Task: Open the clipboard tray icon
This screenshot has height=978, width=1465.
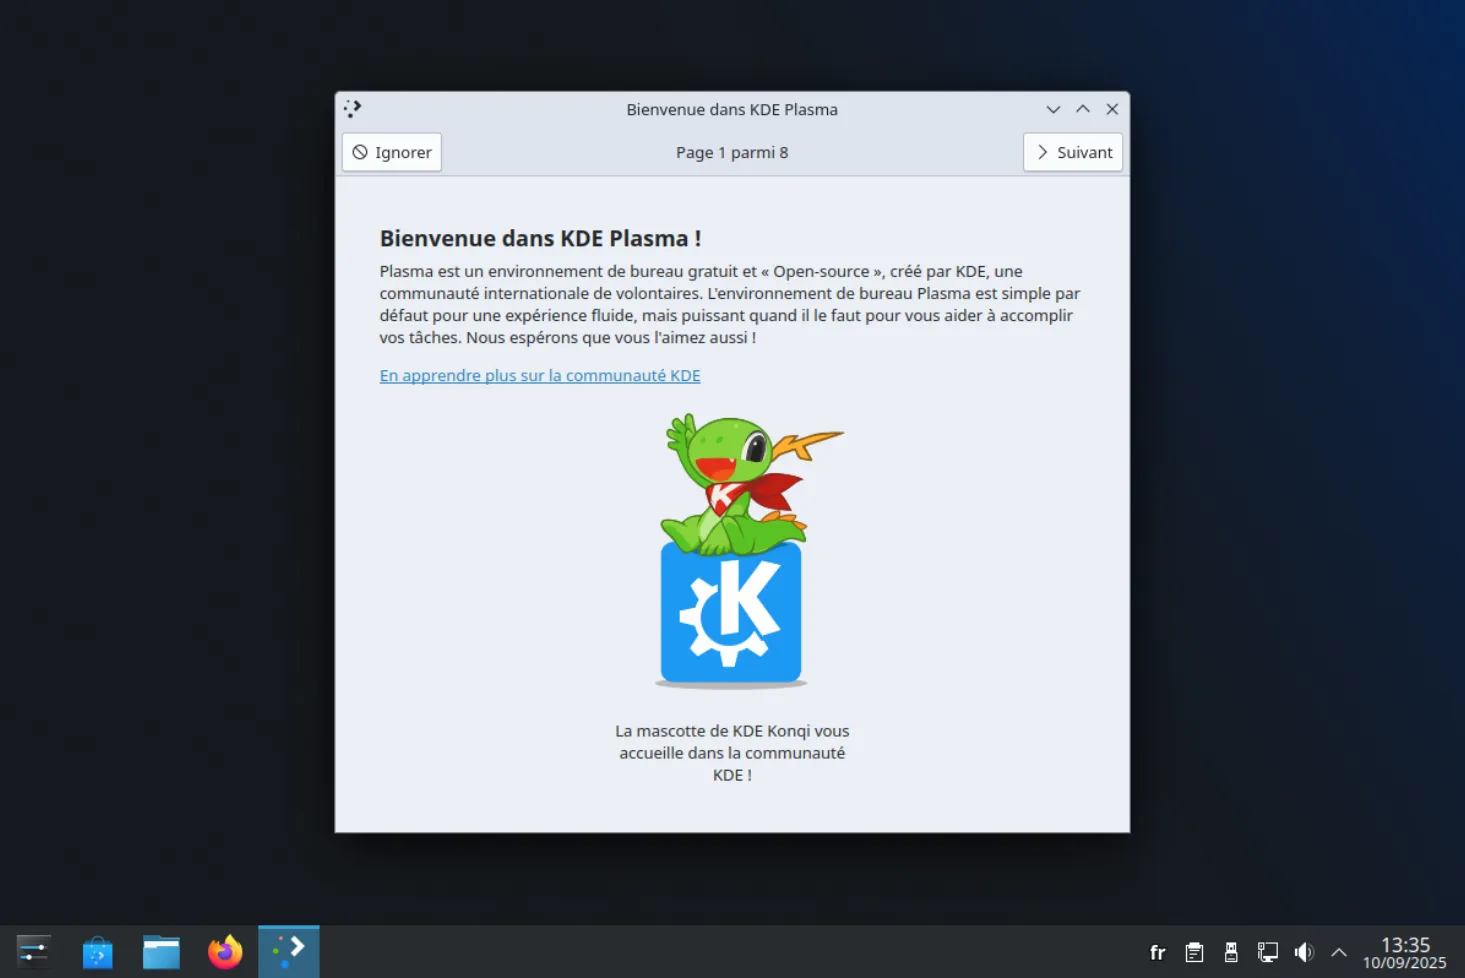Action: click(1194, 953)
